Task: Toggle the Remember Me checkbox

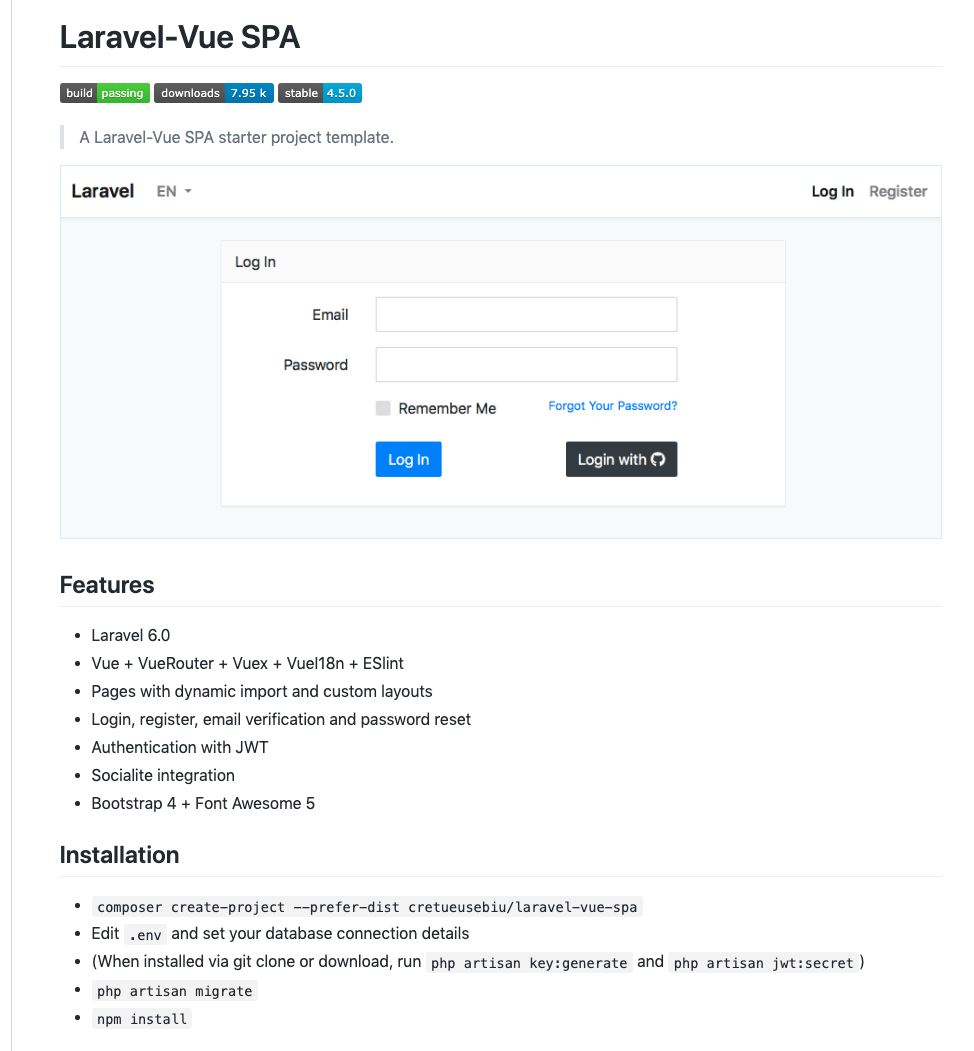Action: [x=383, y=408]
